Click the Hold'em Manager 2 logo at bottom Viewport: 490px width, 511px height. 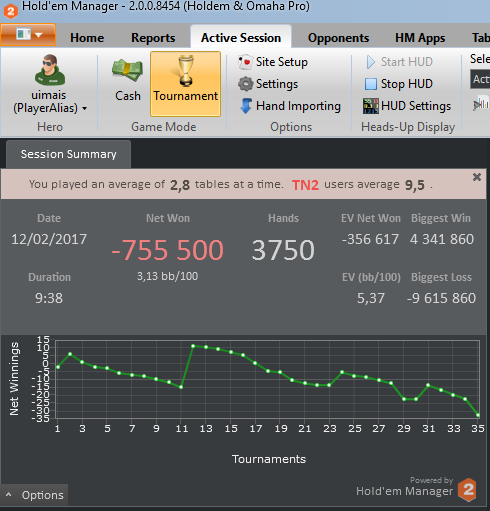468,489
